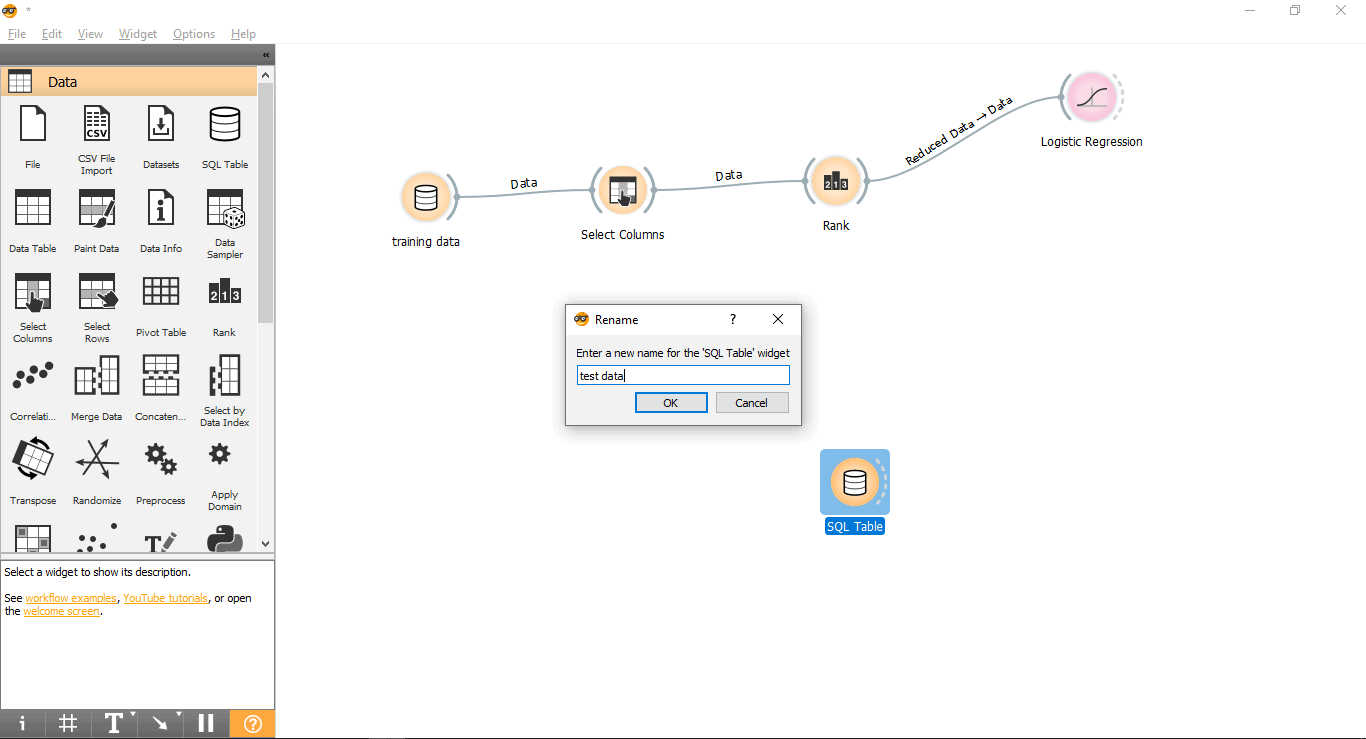The height and width of the screenshot is (739, 1366).
Task: Click the Datasets widget icon
Action: (x=161, y=125)
